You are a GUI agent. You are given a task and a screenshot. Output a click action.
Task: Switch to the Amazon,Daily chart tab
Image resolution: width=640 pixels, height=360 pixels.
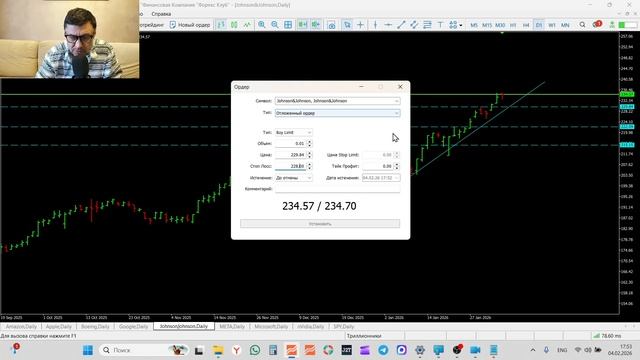pos(21,327)
